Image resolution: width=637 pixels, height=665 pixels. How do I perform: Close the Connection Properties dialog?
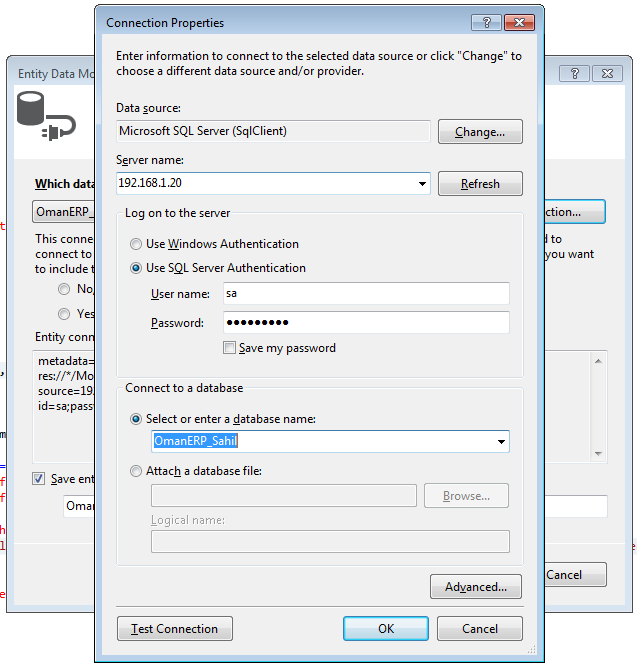519,22
